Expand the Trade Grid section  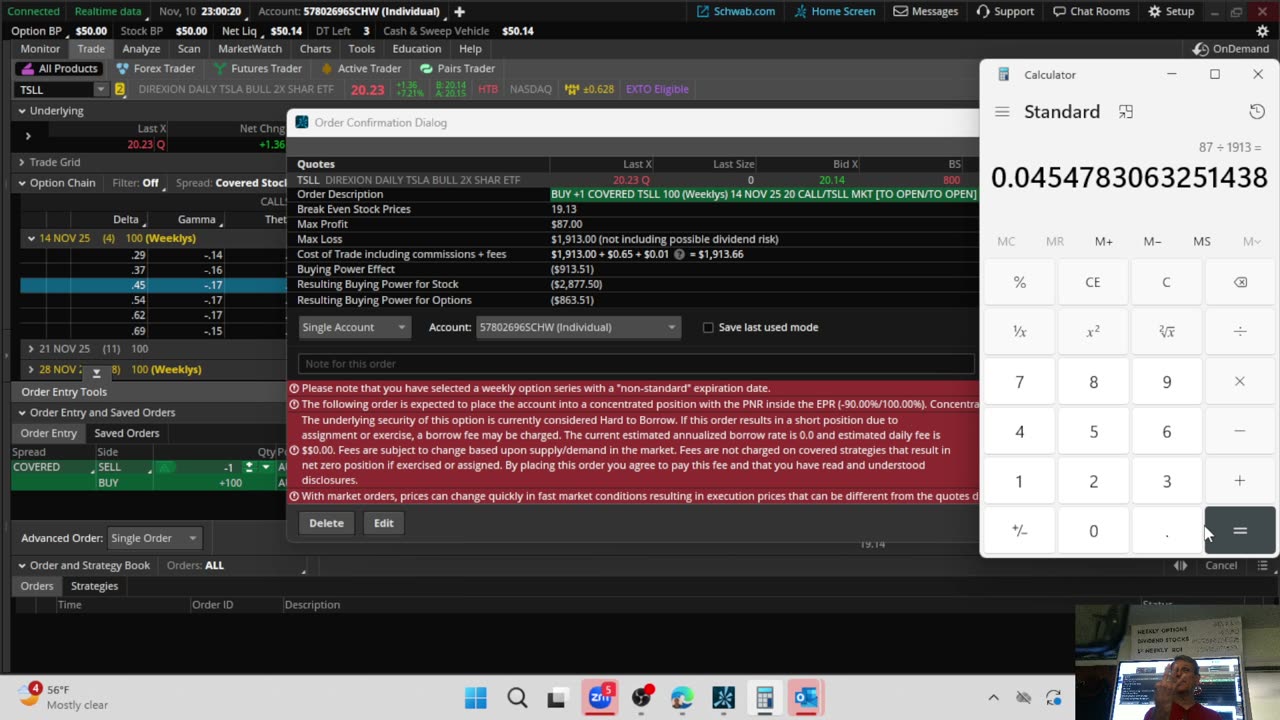(x=22, y=162)
